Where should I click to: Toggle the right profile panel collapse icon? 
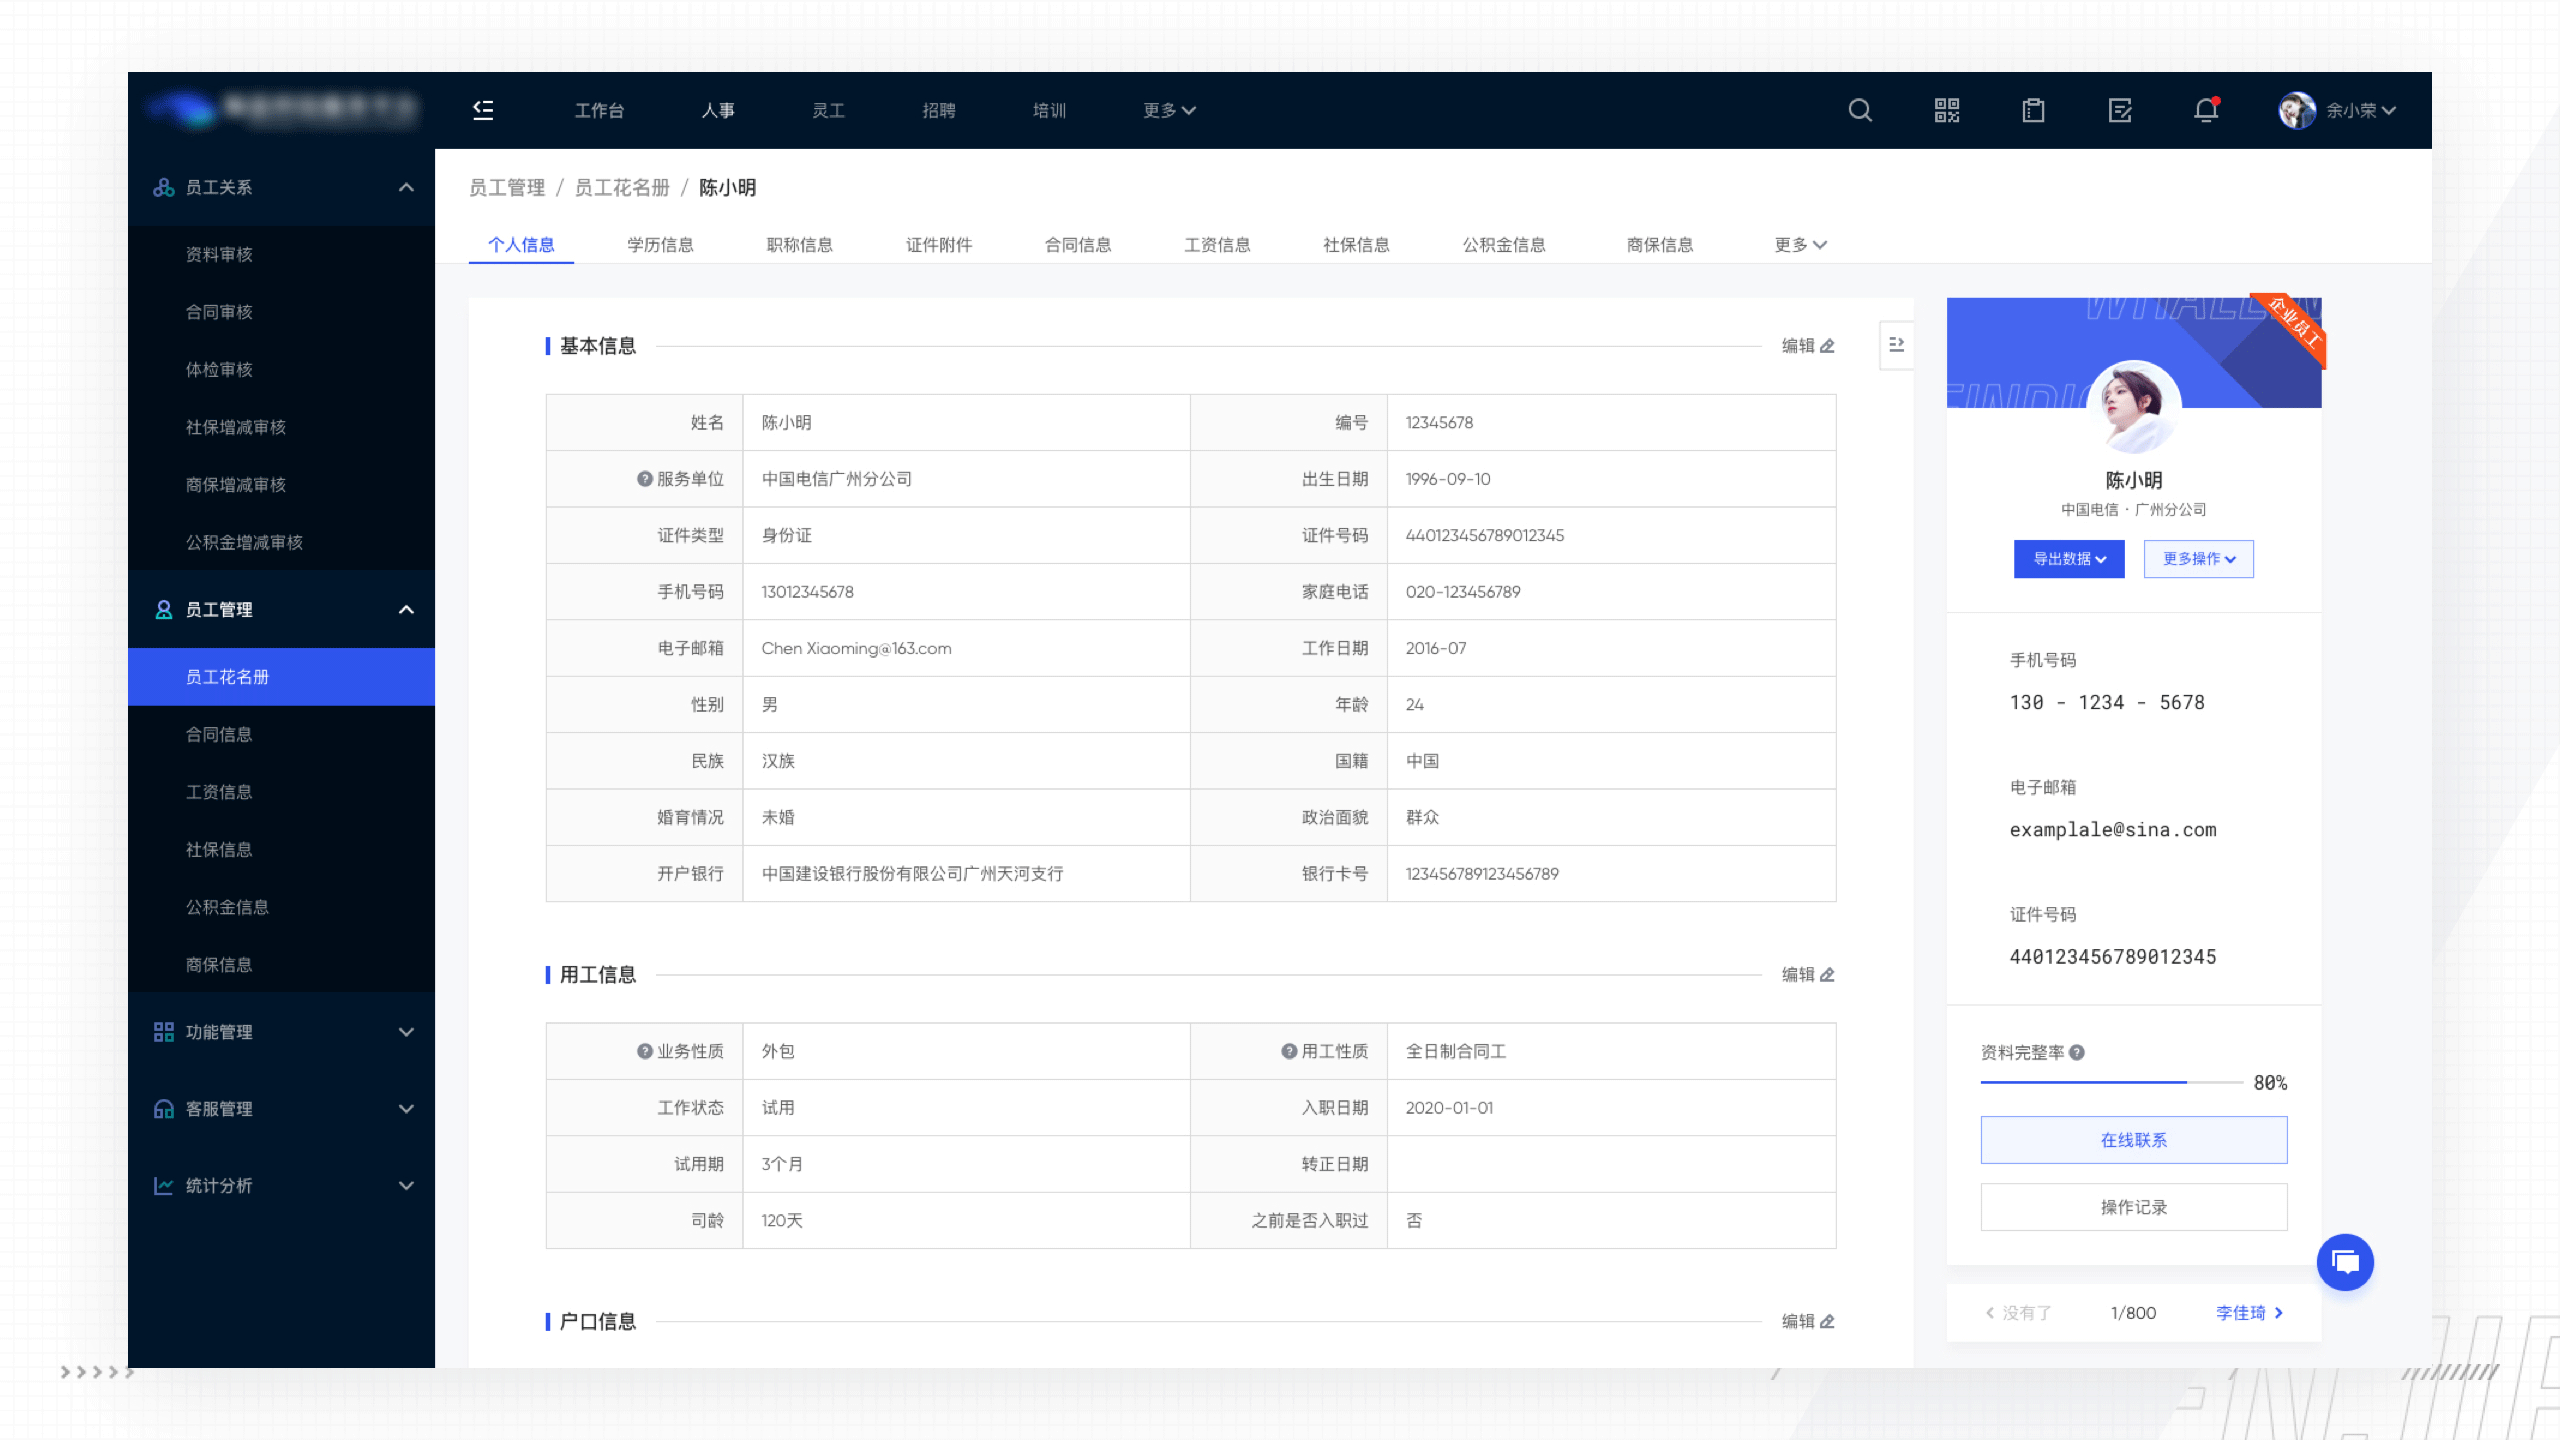pyautogui.click(x=1896, y=345)
